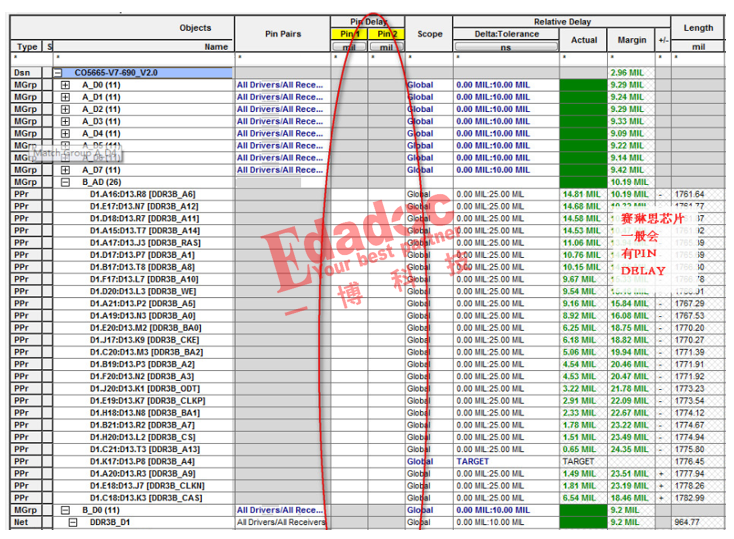This screenshot has height=539, width=734.
Task: Click the Pin Pairs filter field
Action: pyautogui.click(x=283, y=59)
